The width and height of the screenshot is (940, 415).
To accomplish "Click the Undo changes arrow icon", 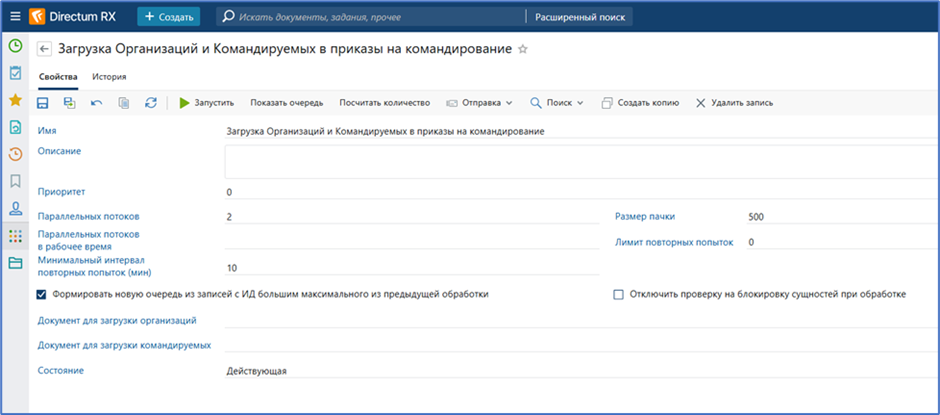I will coord(96,103).
